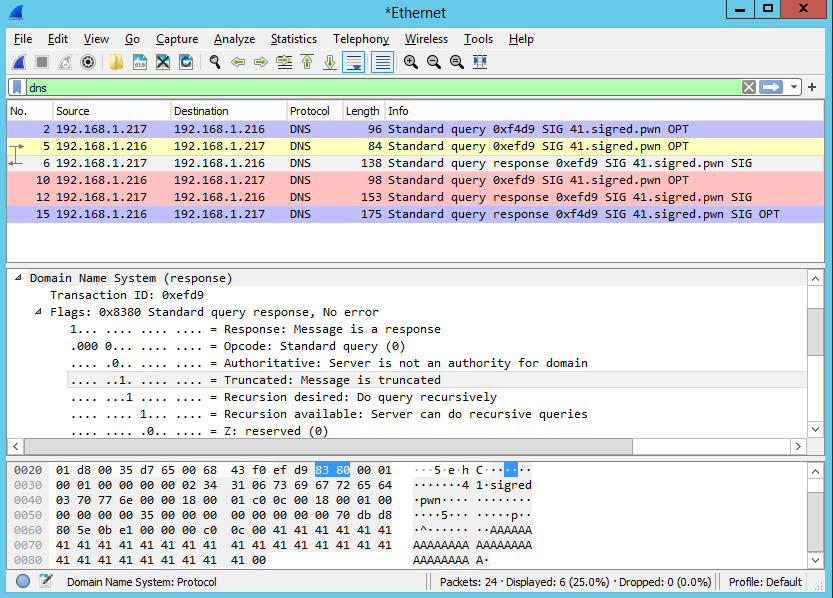Viewport: 833px width, 598px height.
Task: Open the Capture menu
Action: tap(177, 39)
